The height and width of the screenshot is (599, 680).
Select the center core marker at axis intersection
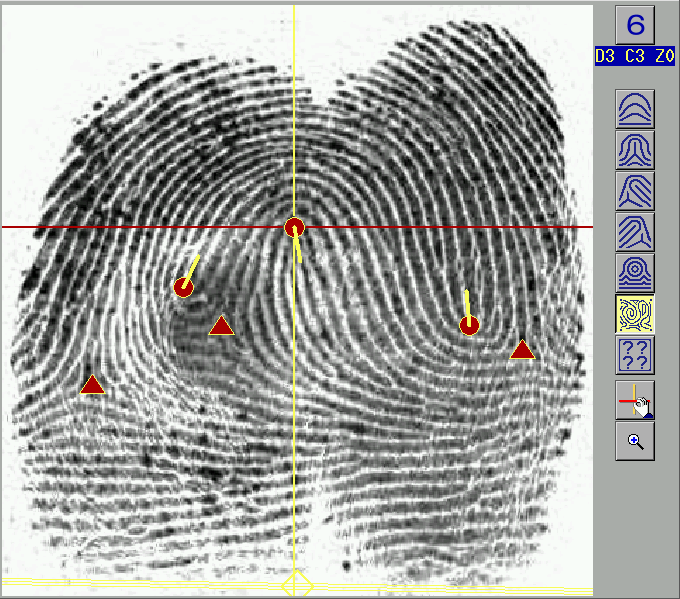[x=294, y=227]
